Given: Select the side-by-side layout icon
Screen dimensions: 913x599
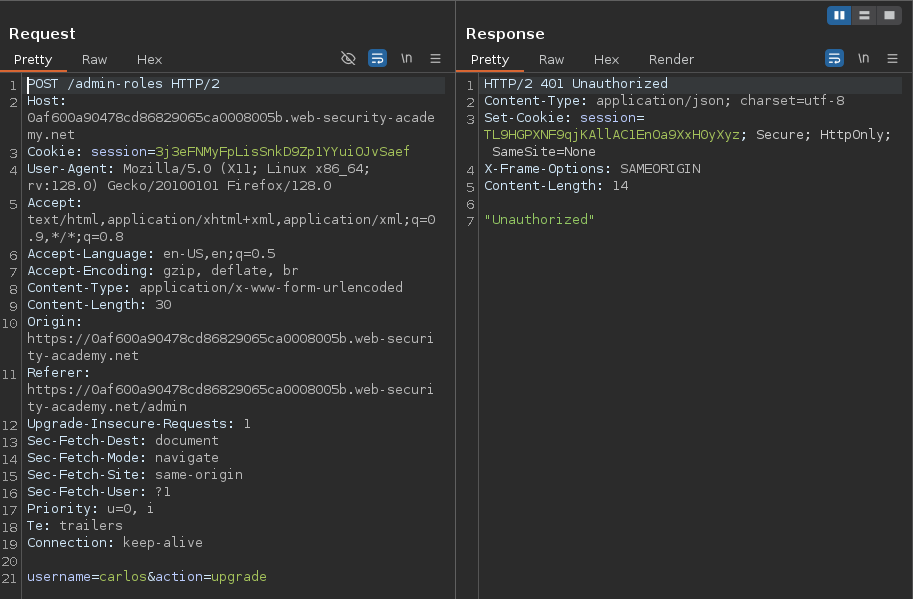Looking at the screenshot, I should [x=839, y=15].
